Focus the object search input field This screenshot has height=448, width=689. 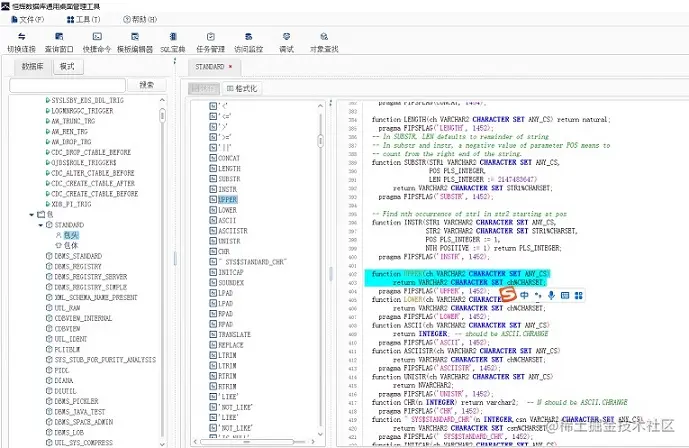click(x=67, y=85)
